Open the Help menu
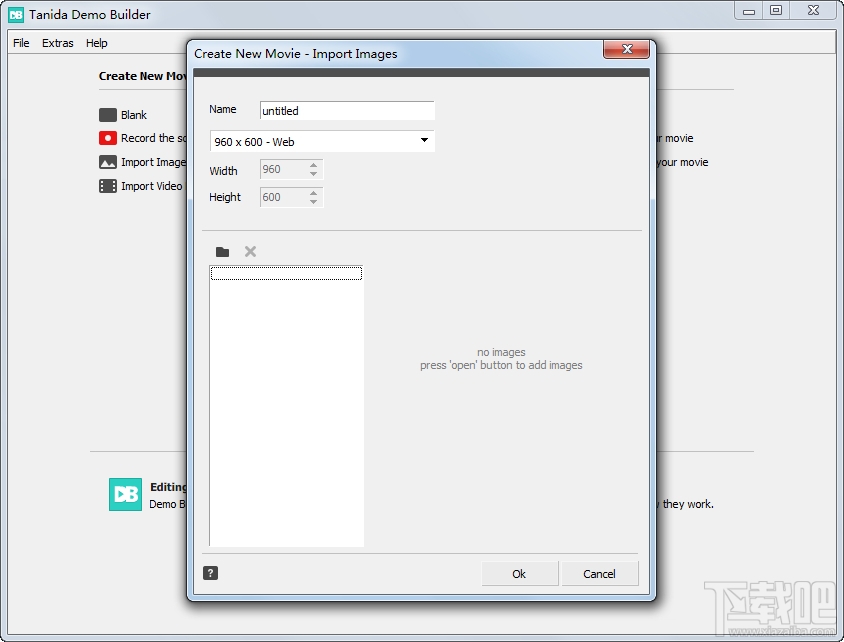The width and height of the screenshot is (844, 642). (96, 43)
